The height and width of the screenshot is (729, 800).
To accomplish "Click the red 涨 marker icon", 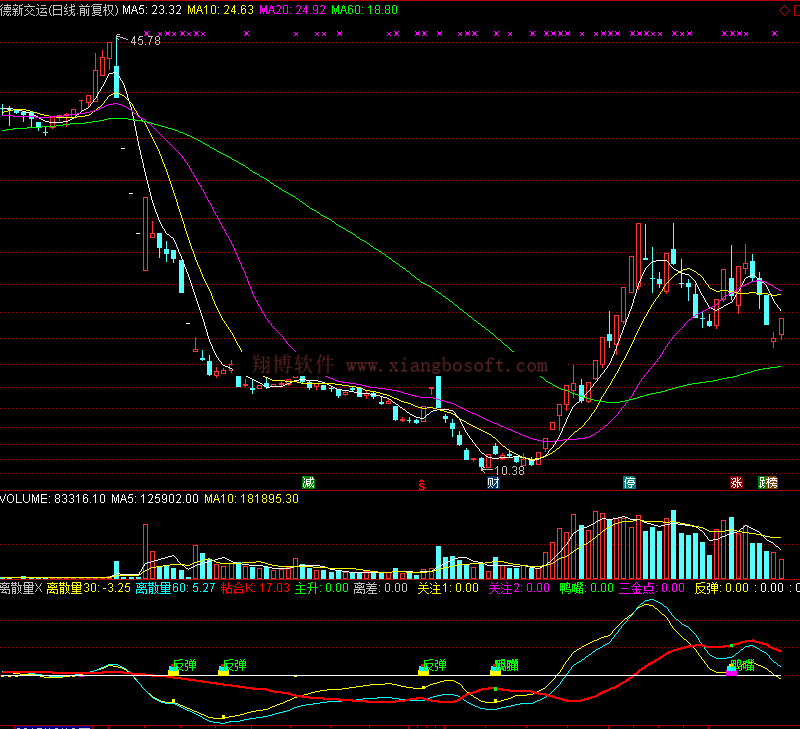I will pyautogui.click(x=736, y=483).
